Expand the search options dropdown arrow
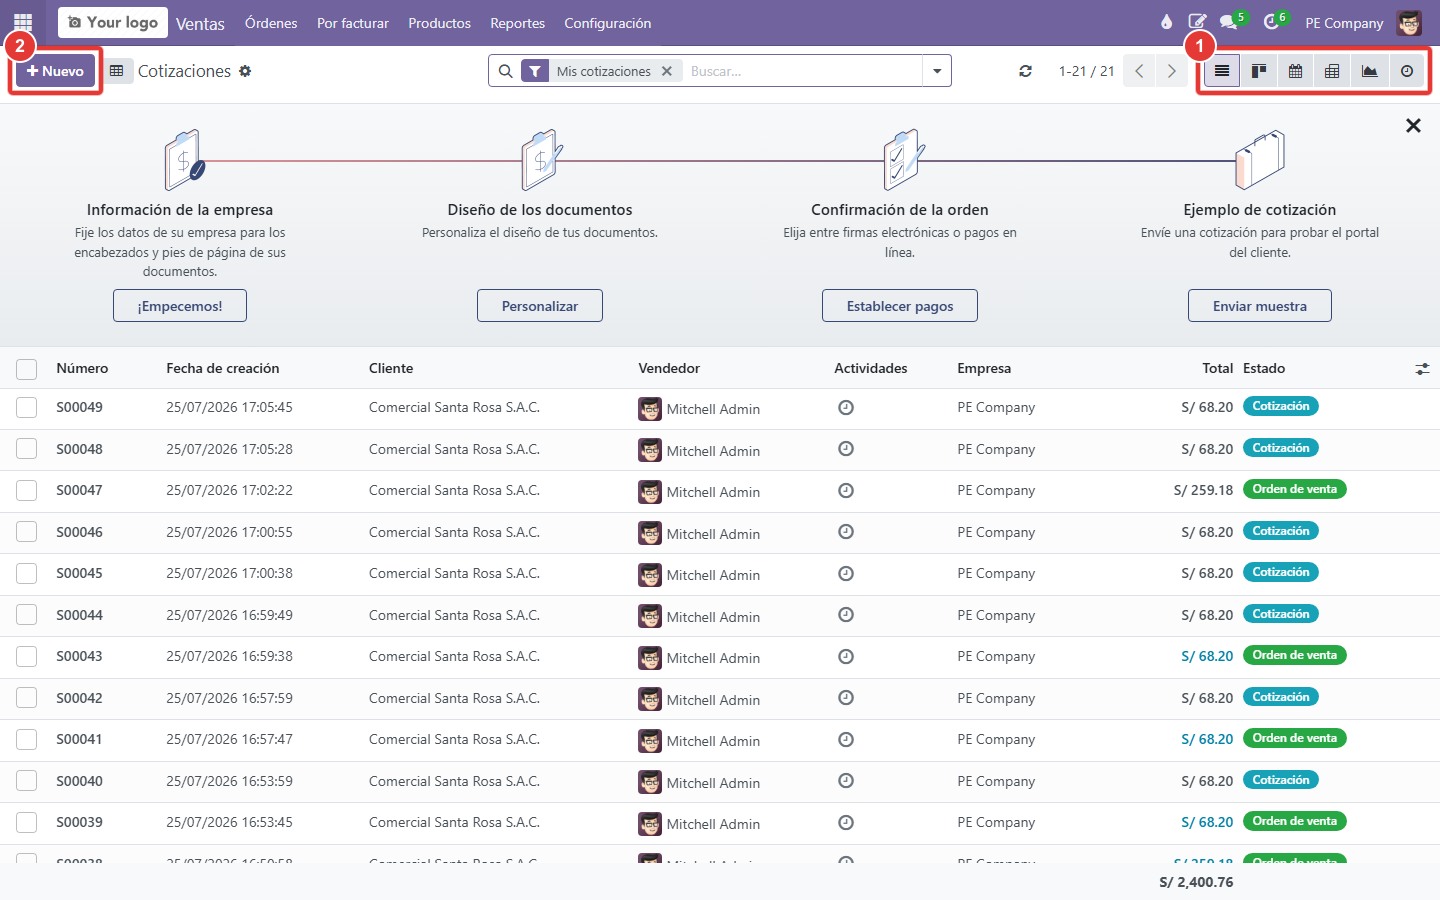The image size is (1440, 900). pyautogui.click(x=937, y=71)
